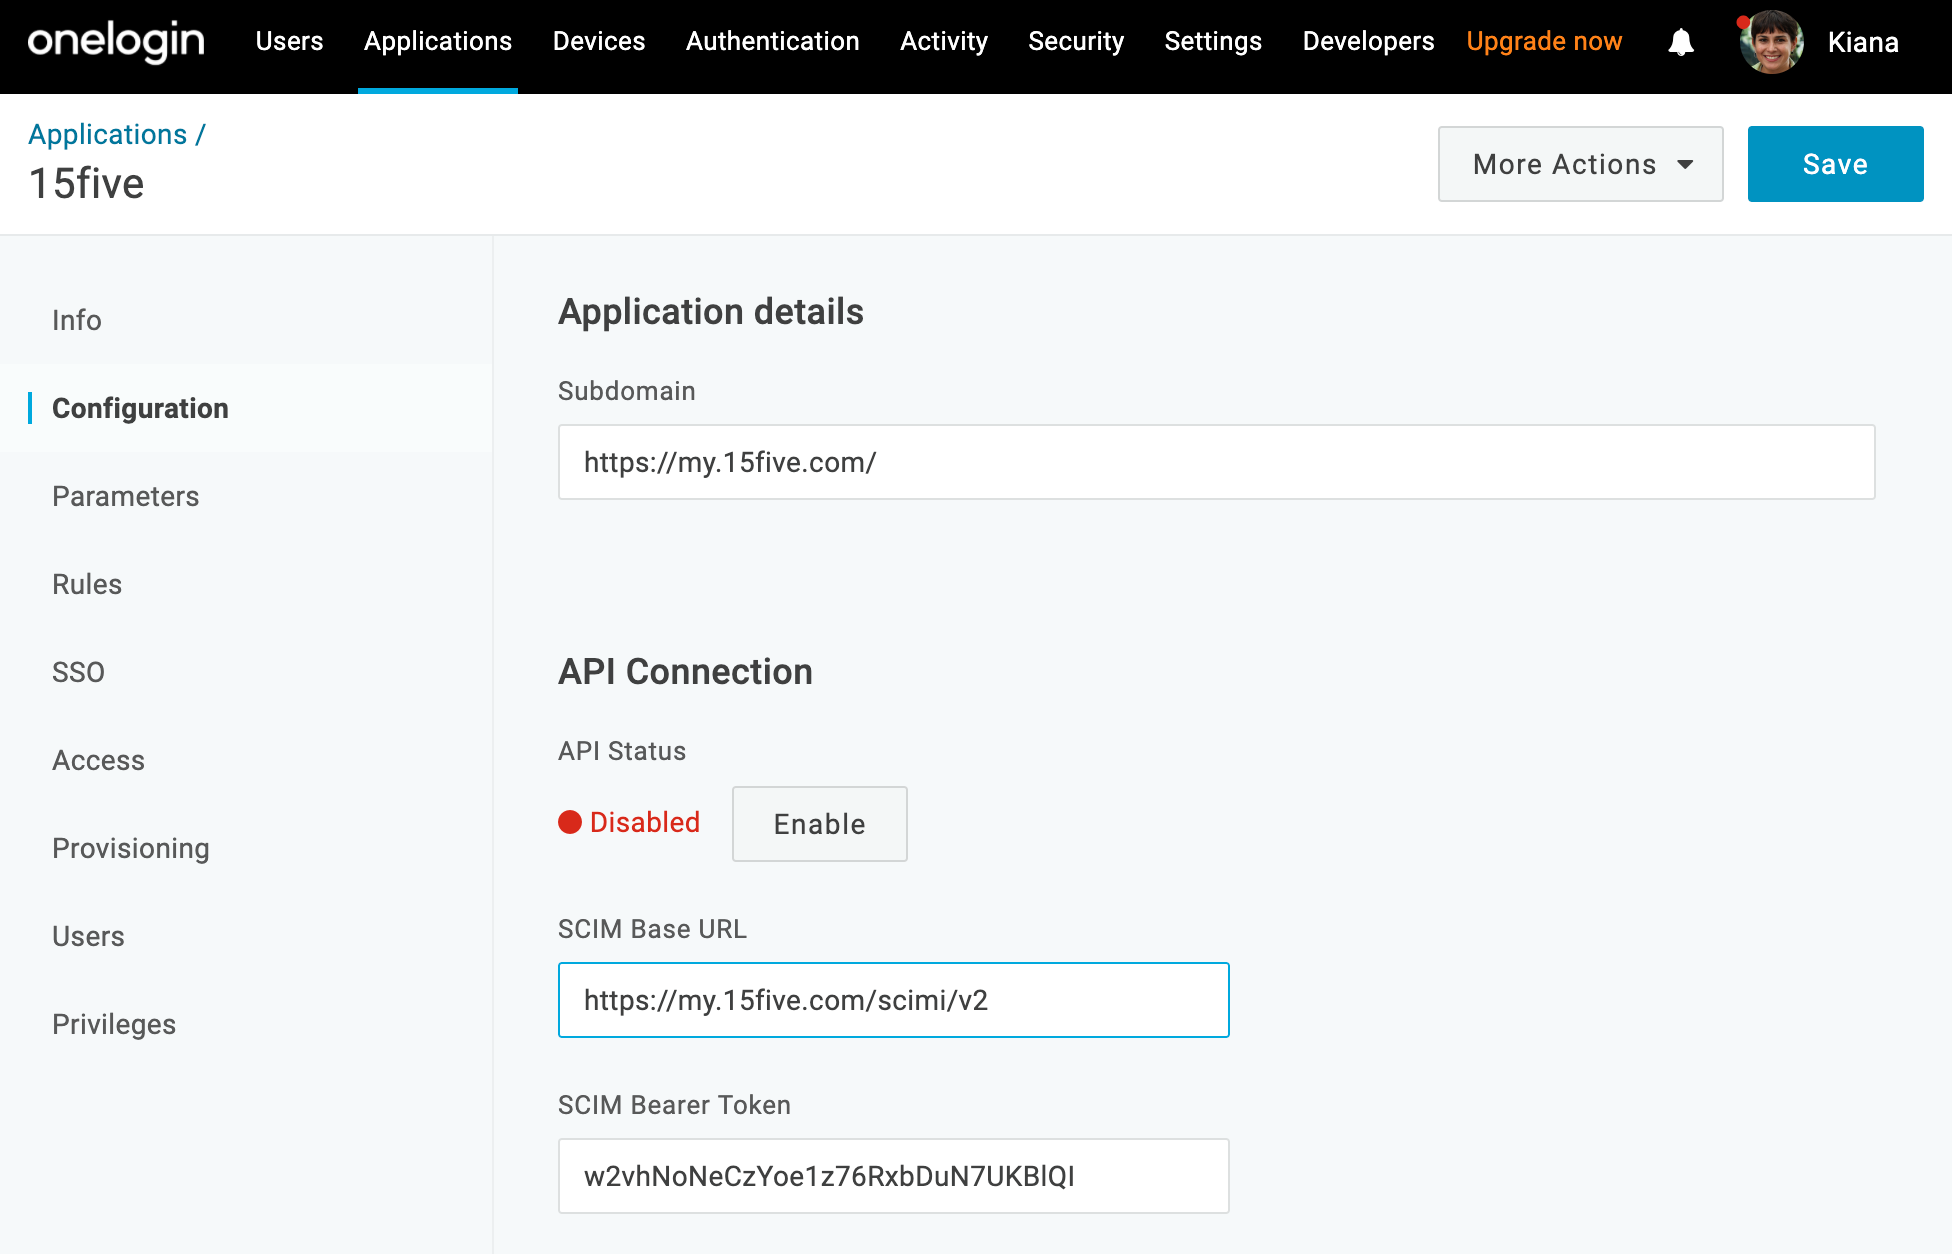Screen dimensions: 1952x1254
Task: Switch to the Authentication section
Action: [771, 41]
